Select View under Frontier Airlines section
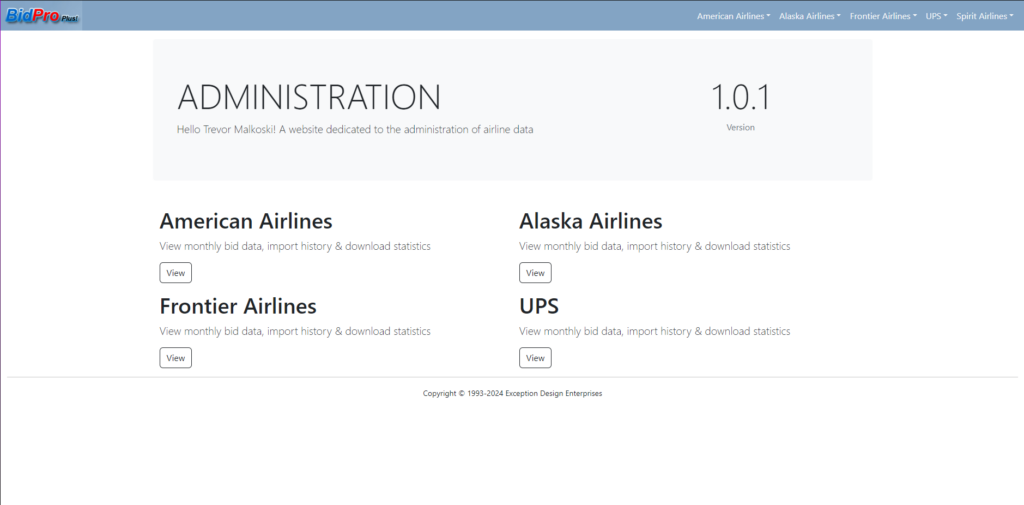Viewport: 1024px width, 505px height. (x=175, y=358)
